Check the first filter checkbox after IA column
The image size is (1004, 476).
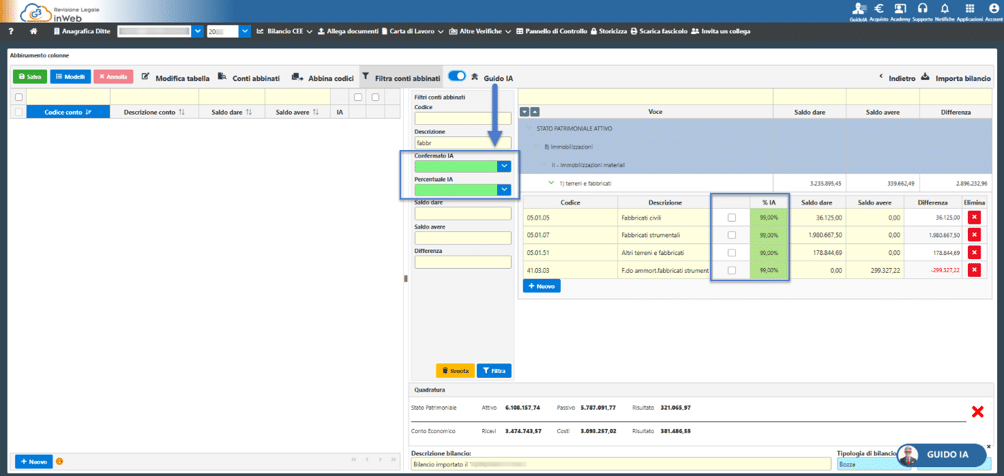click(x=358, y=97)
